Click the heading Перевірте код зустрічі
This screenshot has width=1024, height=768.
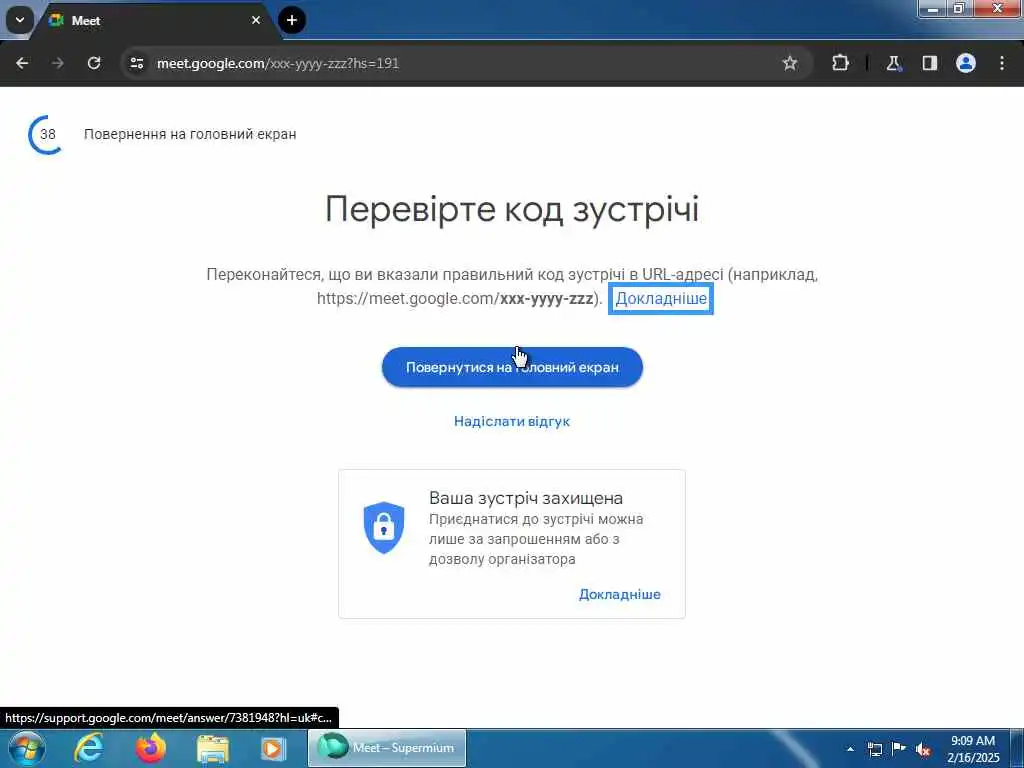tap(512, 209)
